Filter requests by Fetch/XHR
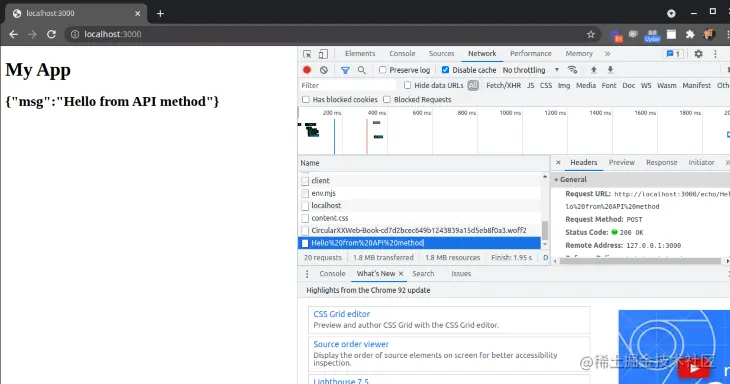The width and height of the screenshot is (730, 384). click(503, 85)
